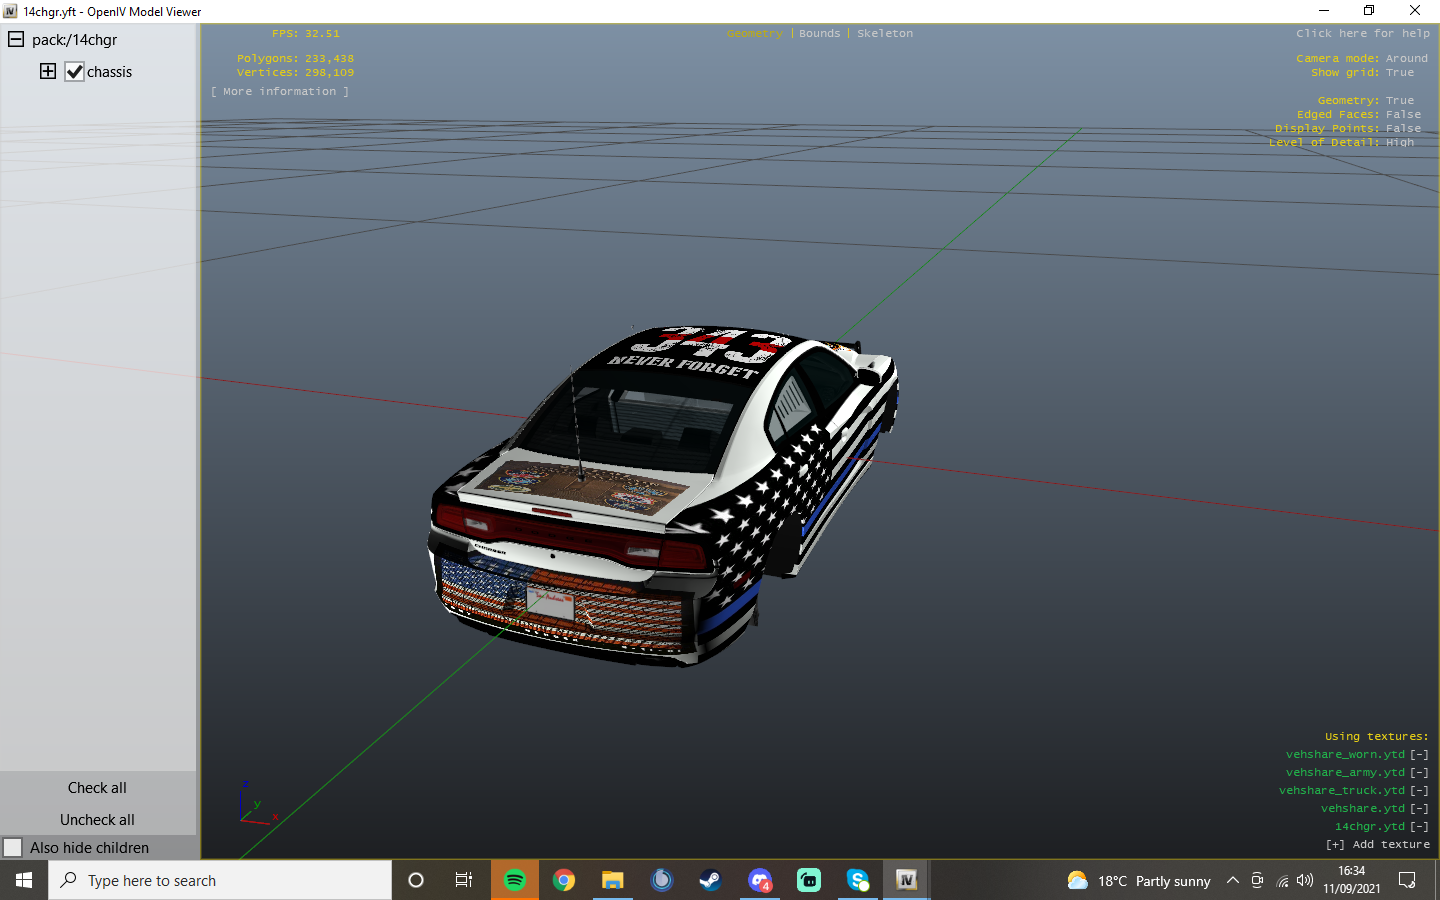1440x900 pixels.
Task: Uncheck the chassis visibility checkbox
Action: point(75,72)
